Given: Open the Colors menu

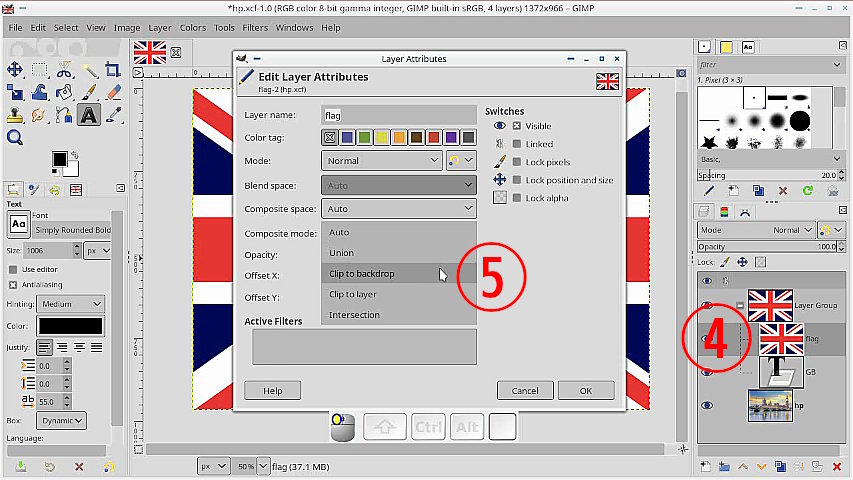Looking at the screenshot, I should [x=193, y=28].
